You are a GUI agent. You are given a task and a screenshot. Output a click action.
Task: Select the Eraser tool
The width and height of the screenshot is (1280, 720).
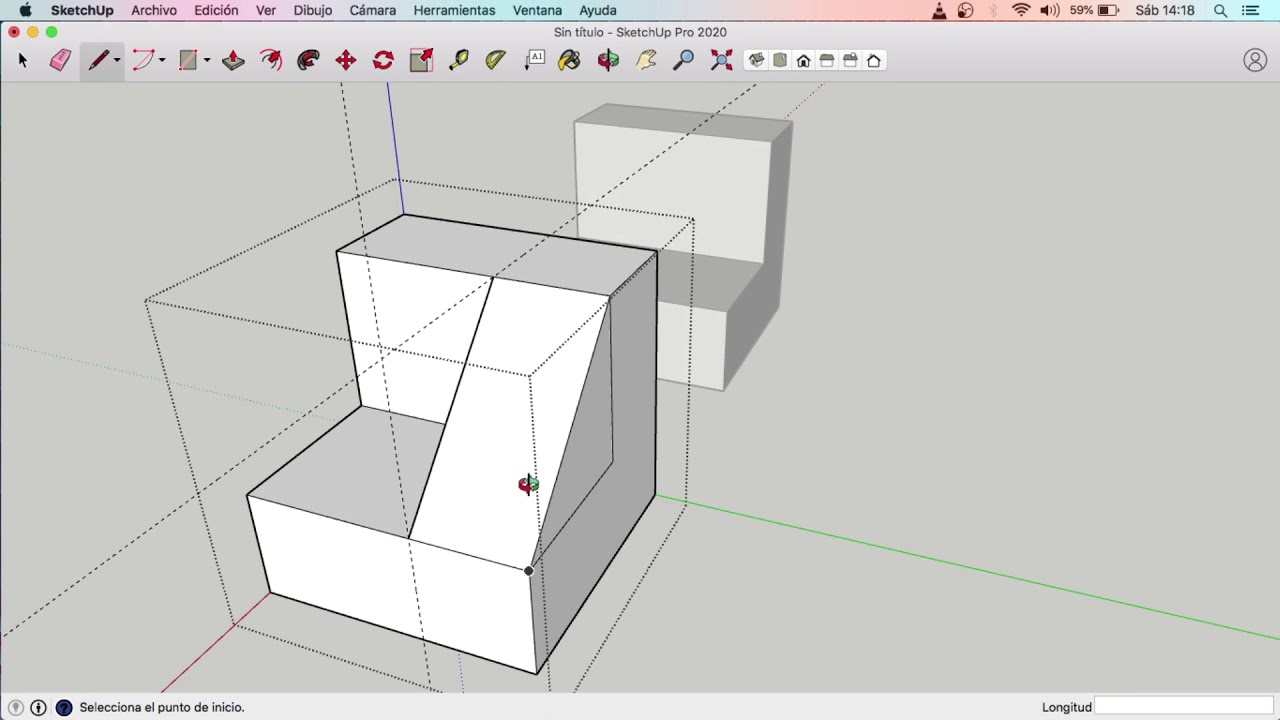pyautogui.click(x=60, y=61)
